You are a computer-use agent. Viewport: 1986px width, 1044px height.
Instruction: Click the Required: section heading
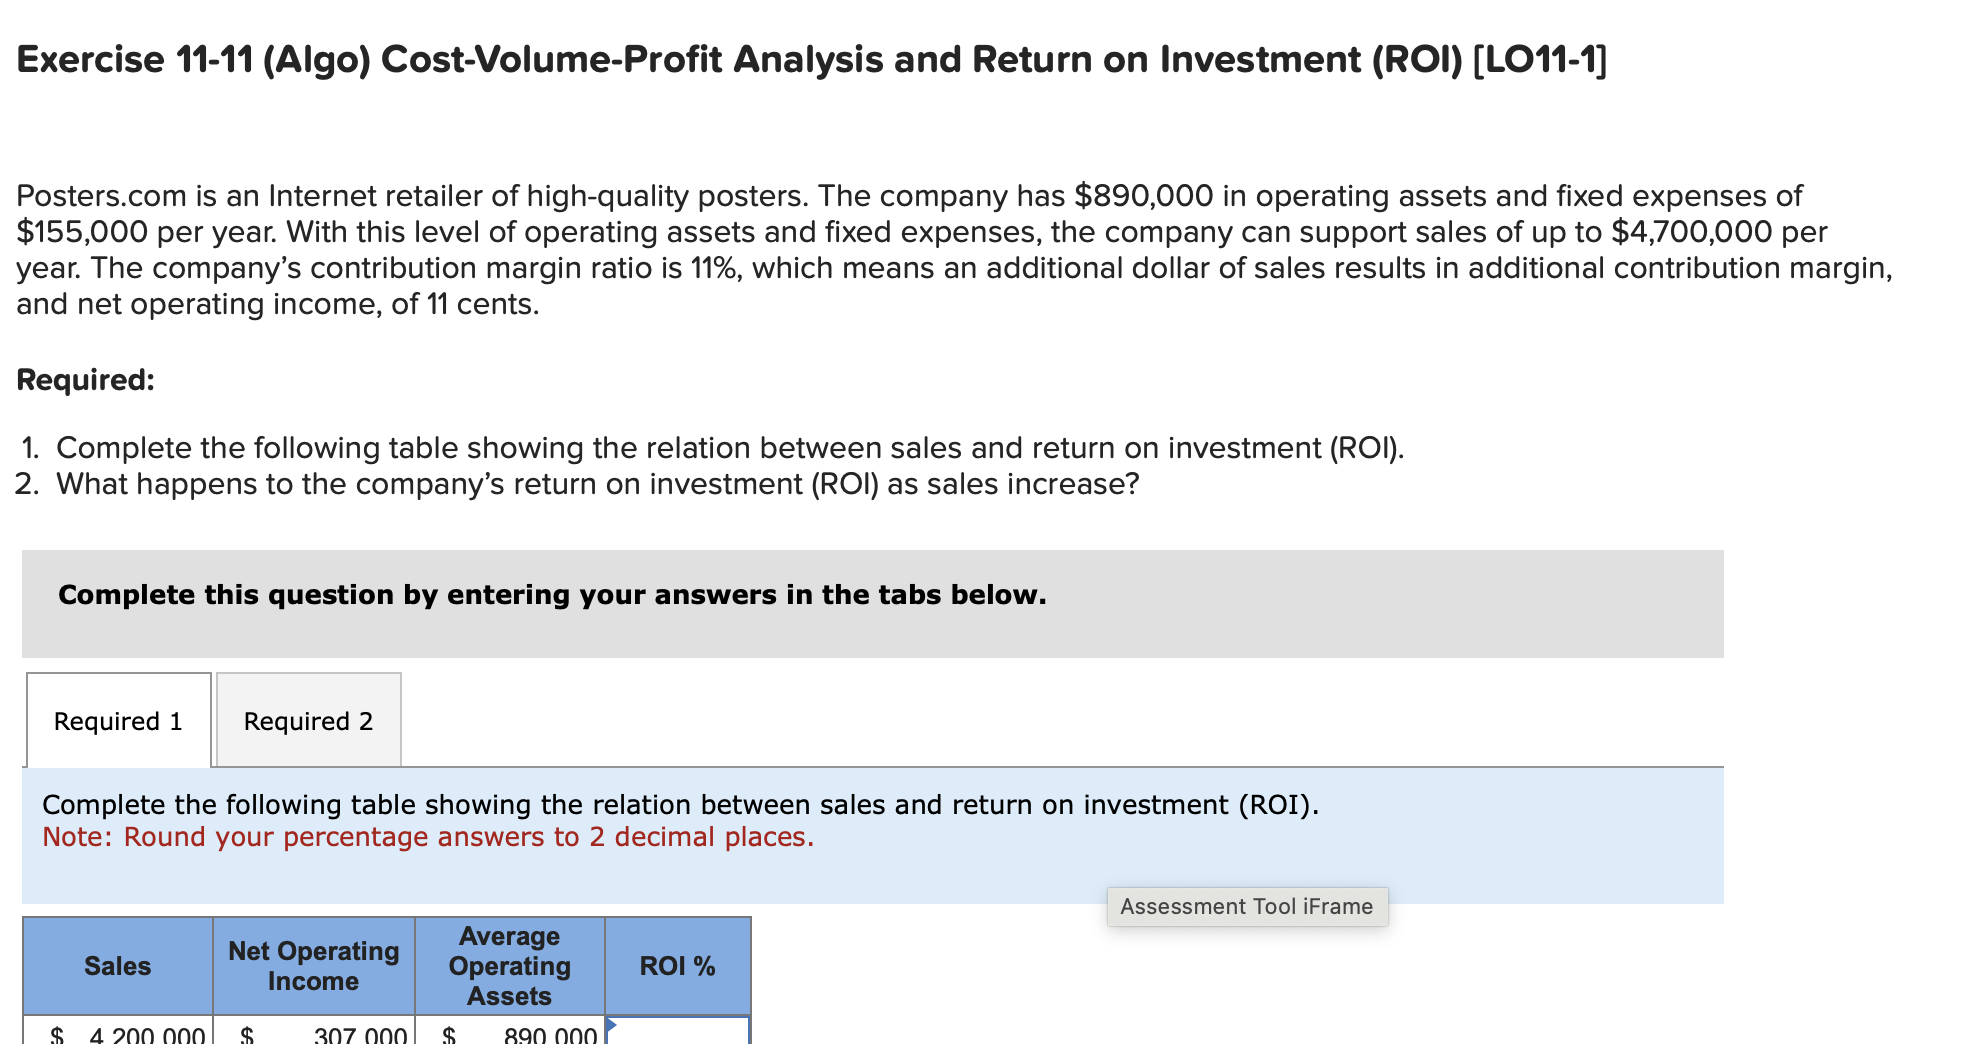(84, 379)
